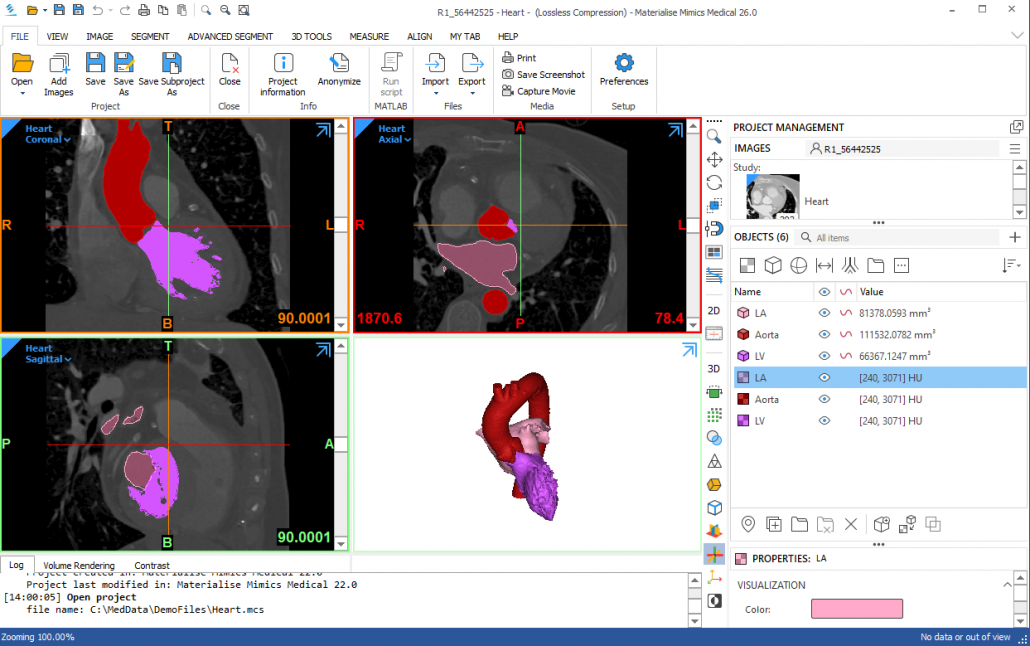Open the objects sort order dropdown

point(1012,265)
